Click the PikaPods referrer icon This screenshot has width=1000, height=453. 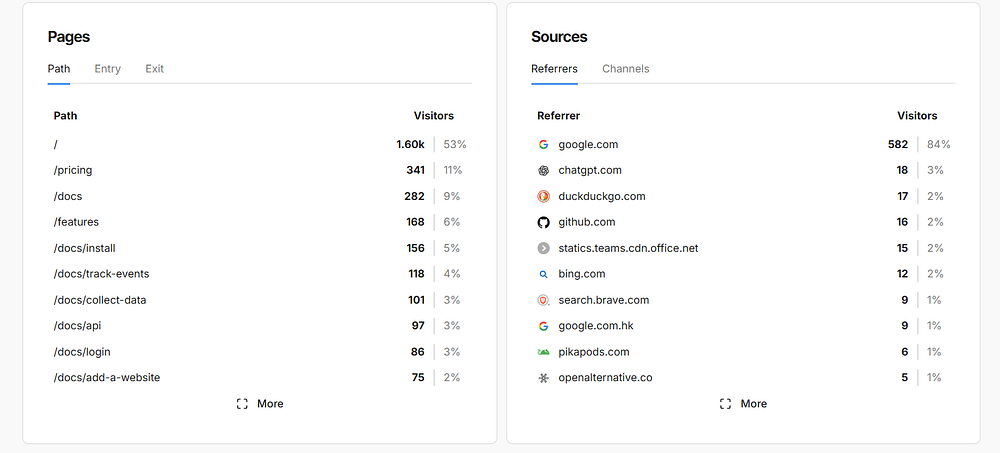pyautogui.click(x=544, y=352)
